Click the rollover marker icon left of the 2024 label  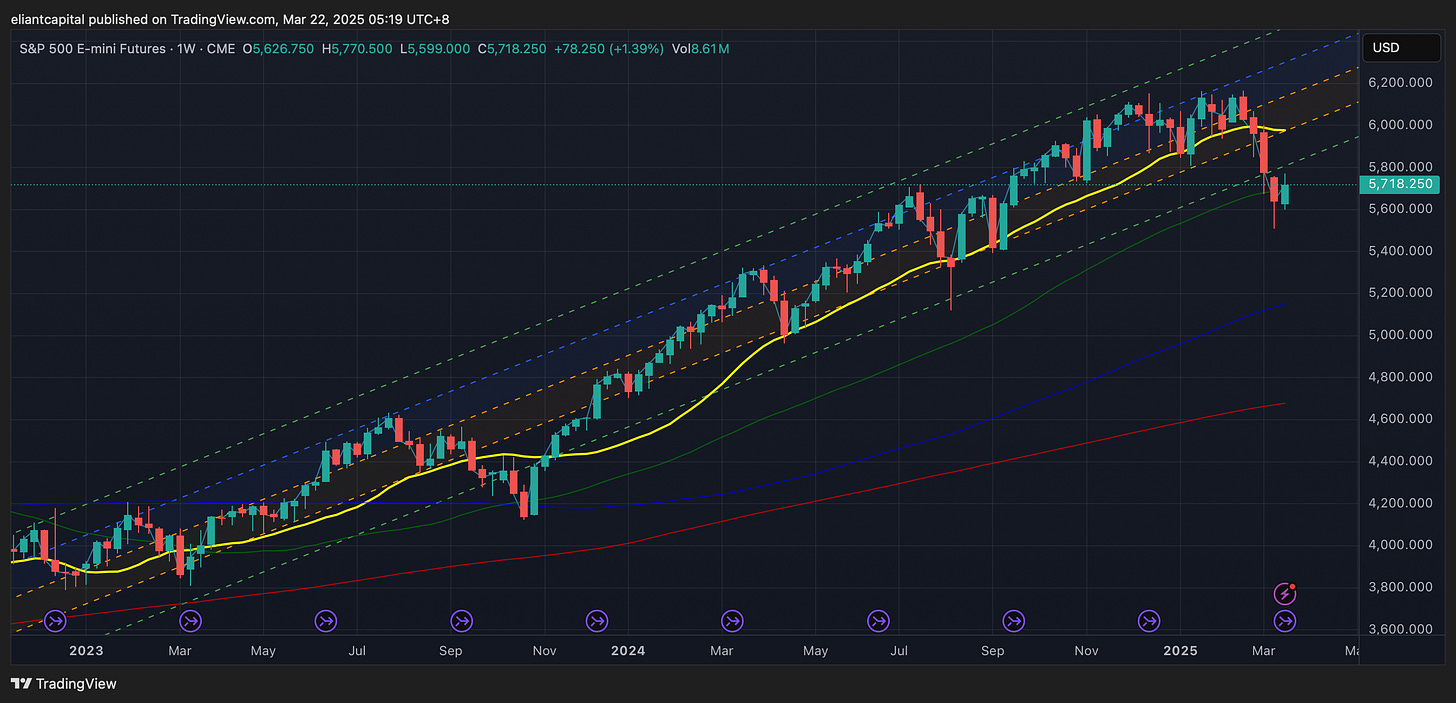point(597,622)
